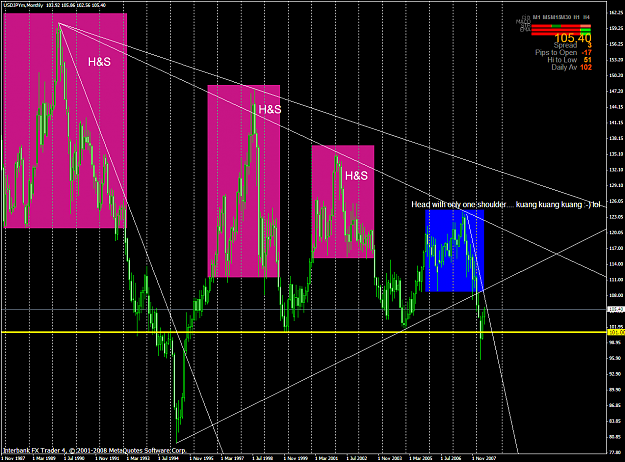The width and height of the screenshot is (625, 462).
Task: Click the USDJPYm Monthly chart title
Action: coord(24,6)
